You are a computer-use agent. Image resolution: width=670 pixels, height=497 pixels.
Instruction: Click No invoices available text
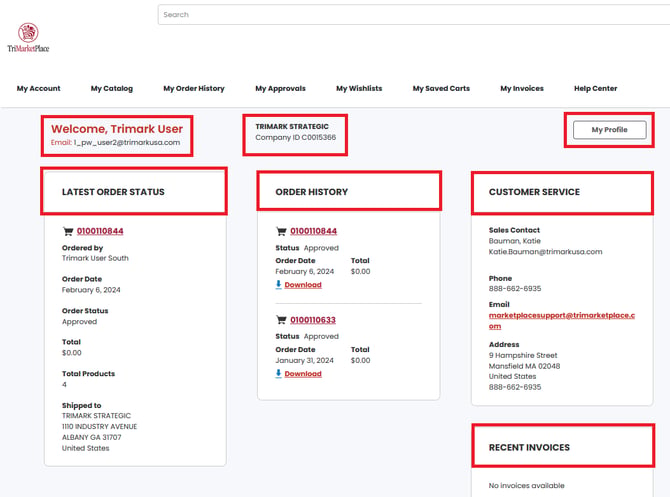click(x=526, y=485)
